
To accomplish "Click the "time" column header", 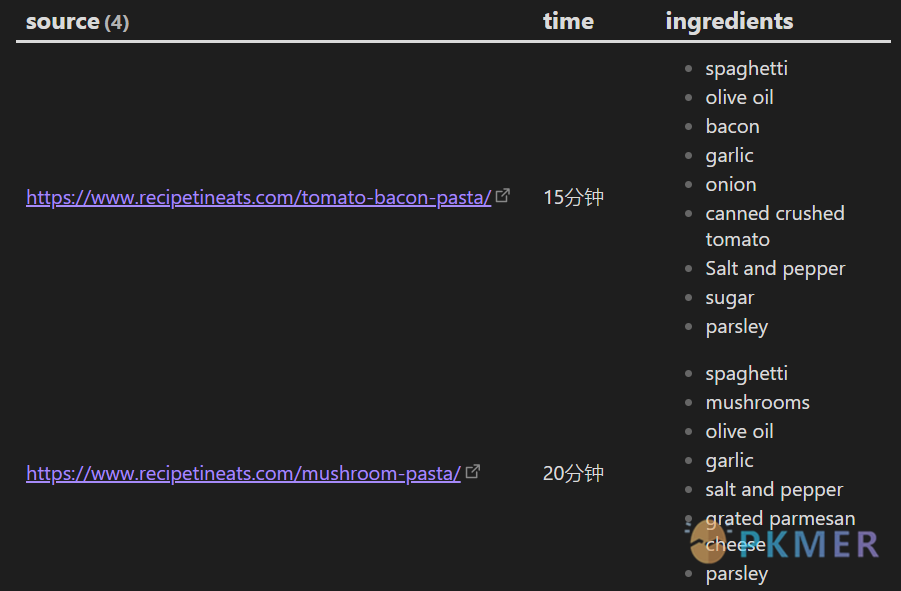I will click(x=568, y=22).
